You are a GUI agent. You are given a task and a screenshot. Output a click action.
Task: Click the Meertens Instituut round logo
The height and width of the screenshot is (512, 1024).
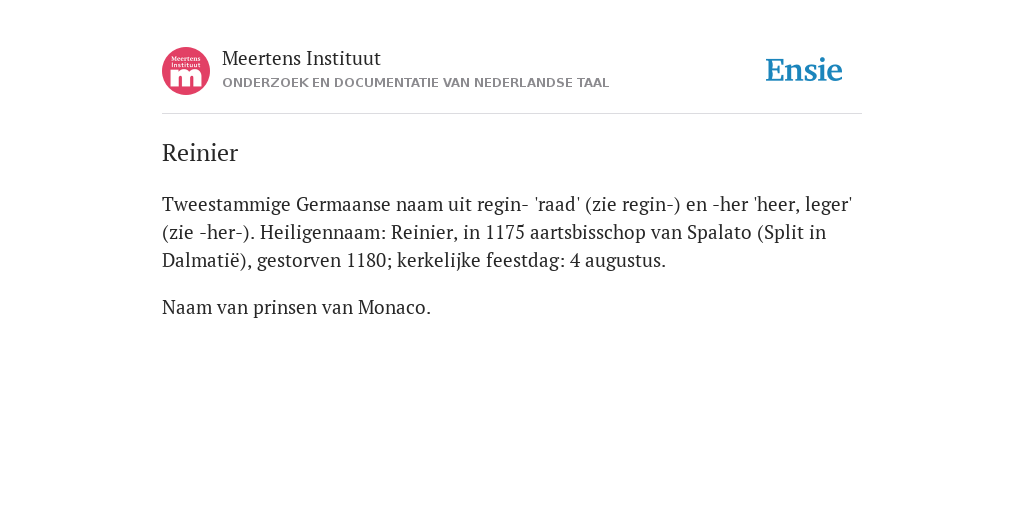[x=186, y=71]
